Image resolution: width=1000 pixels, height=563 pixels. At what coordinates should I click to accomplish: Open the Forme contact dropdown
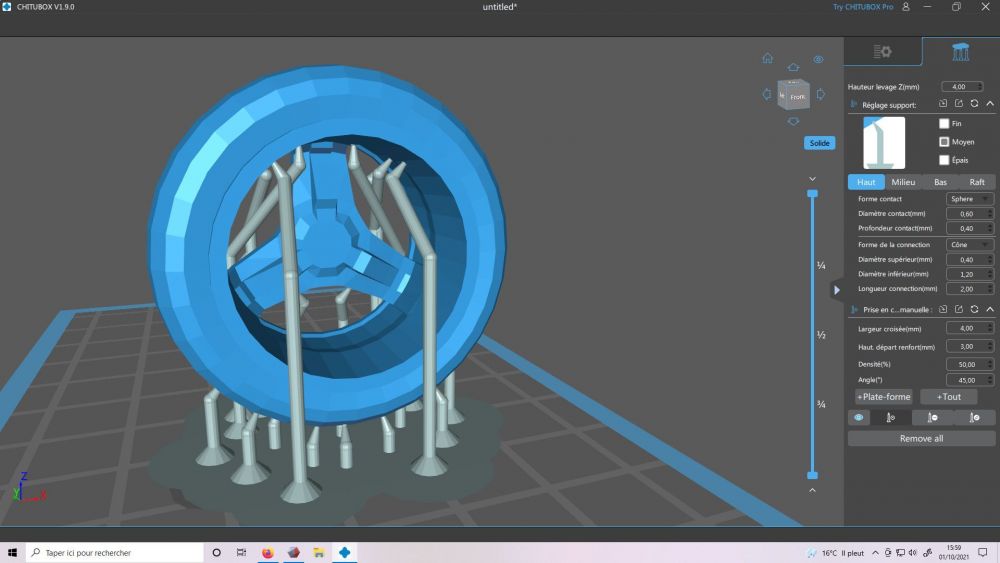pos(970,199)
